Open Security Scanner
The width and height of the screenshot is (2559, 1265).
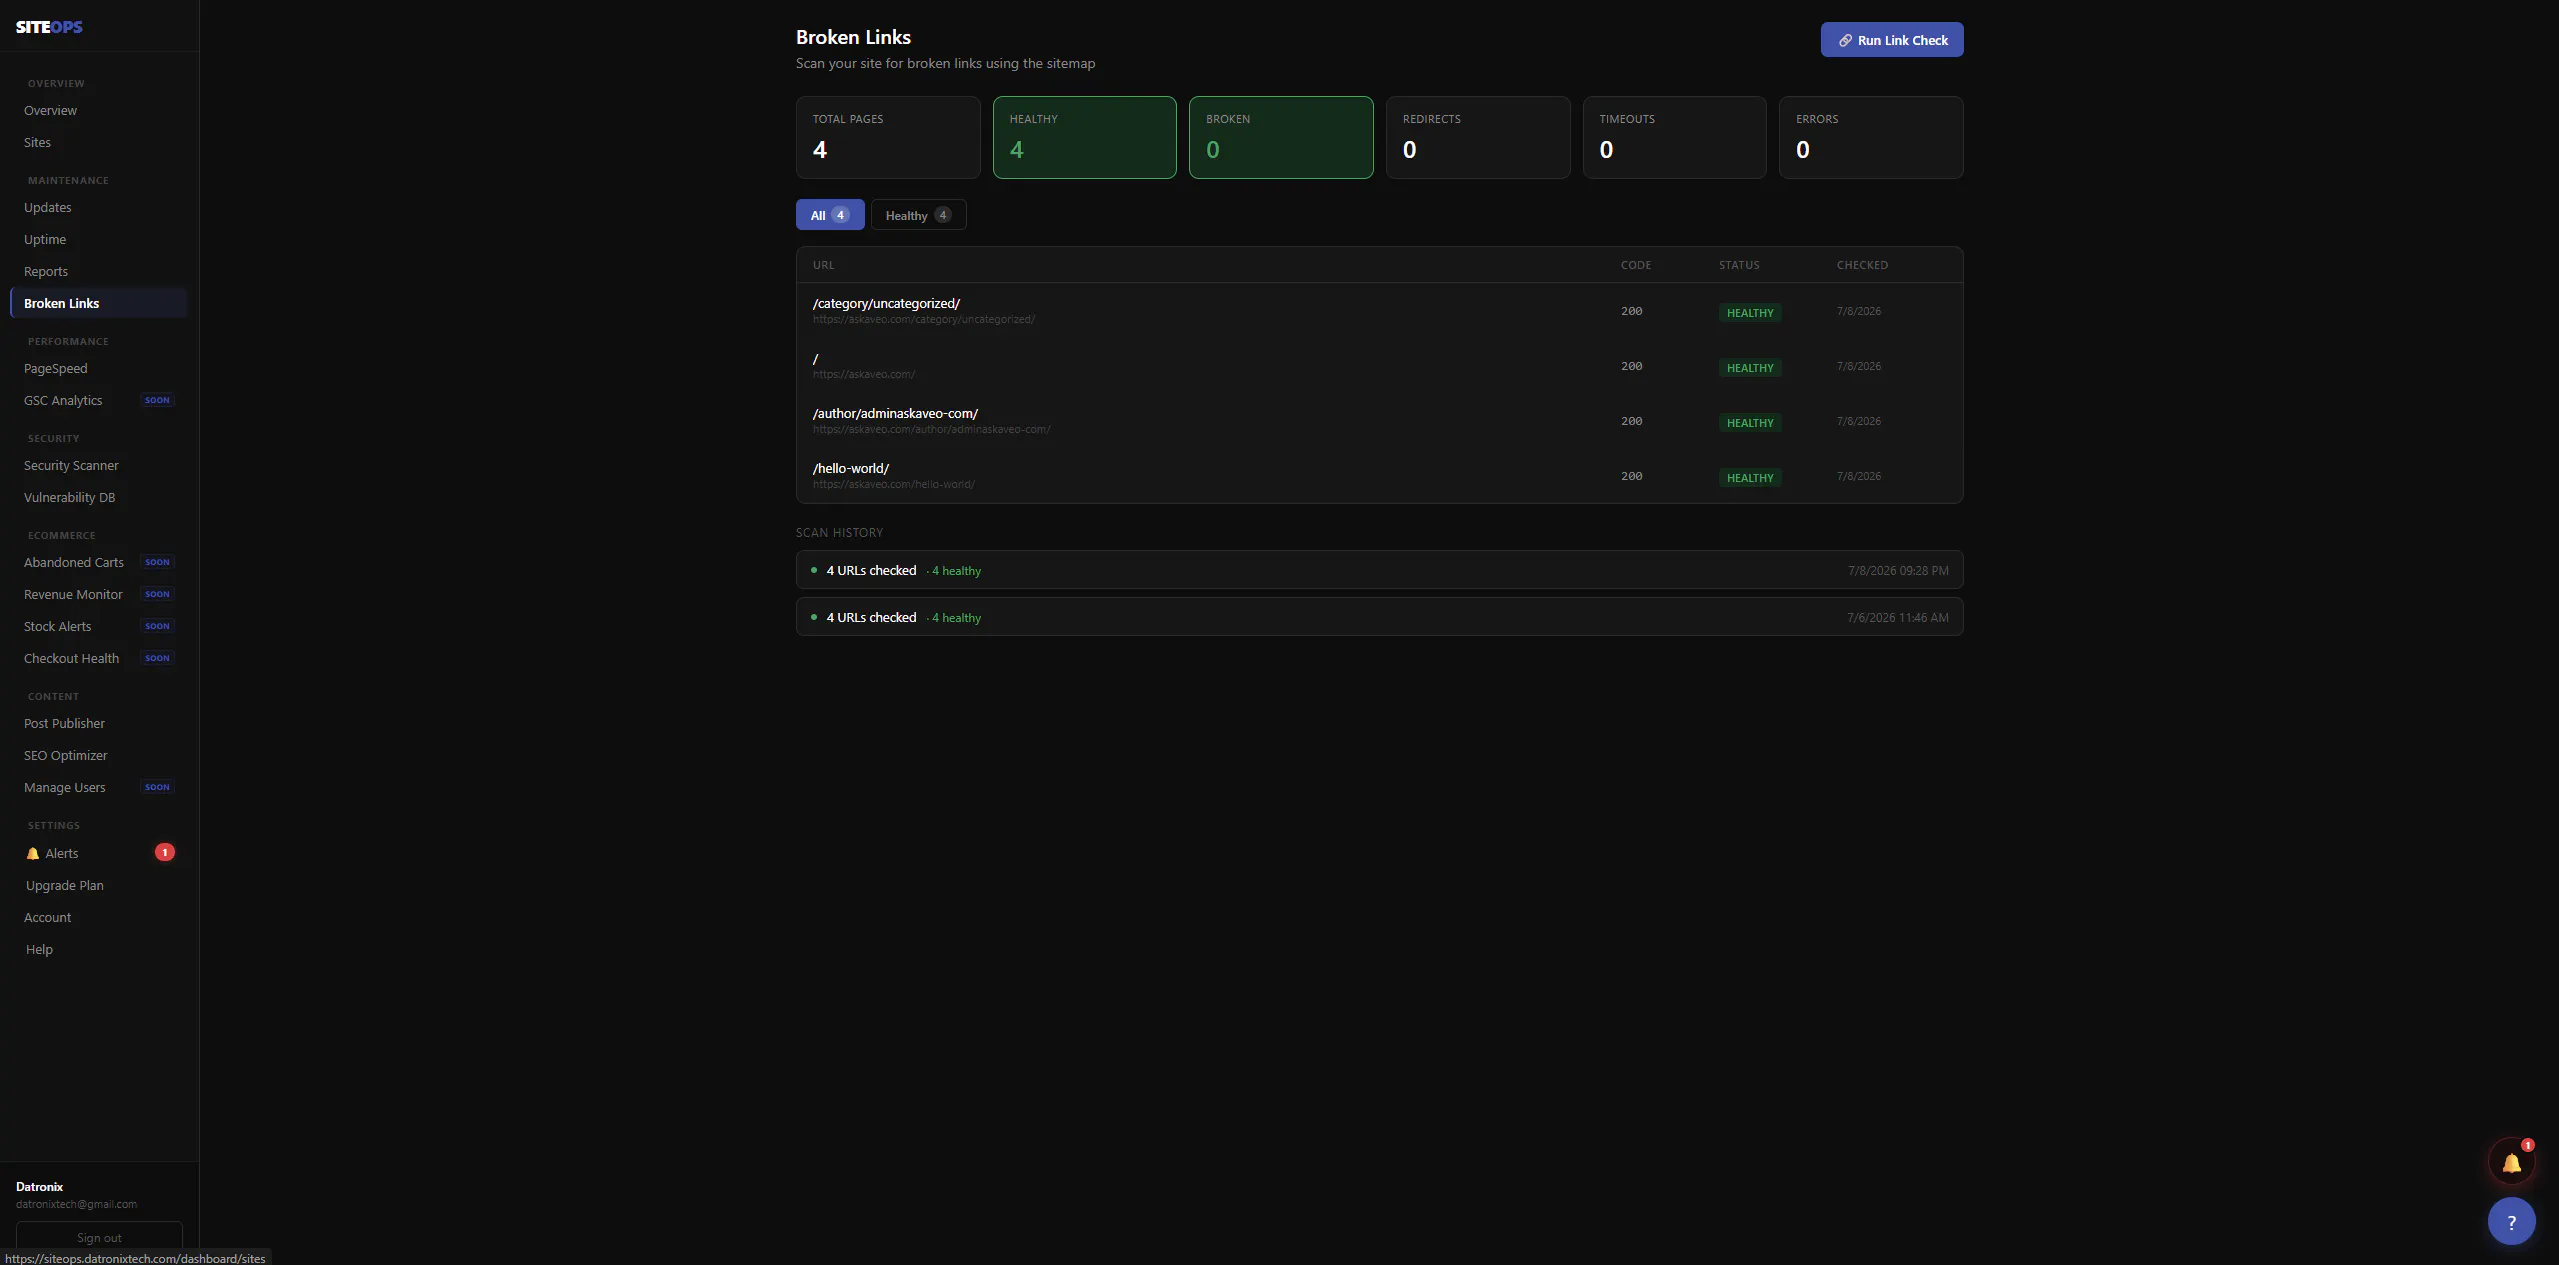98,465
